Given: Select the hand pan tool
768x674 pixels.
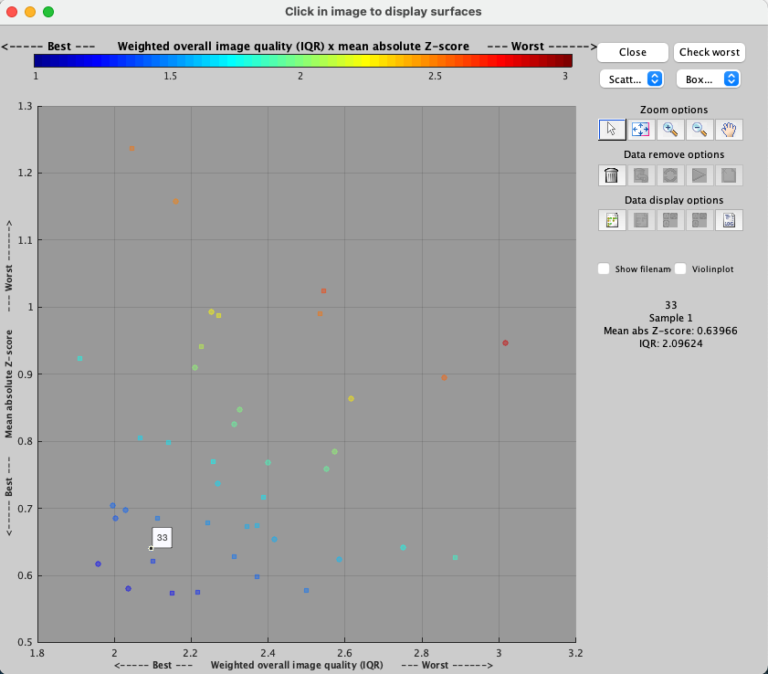Looking at the screenshot, I should click(x=729, y=129).
